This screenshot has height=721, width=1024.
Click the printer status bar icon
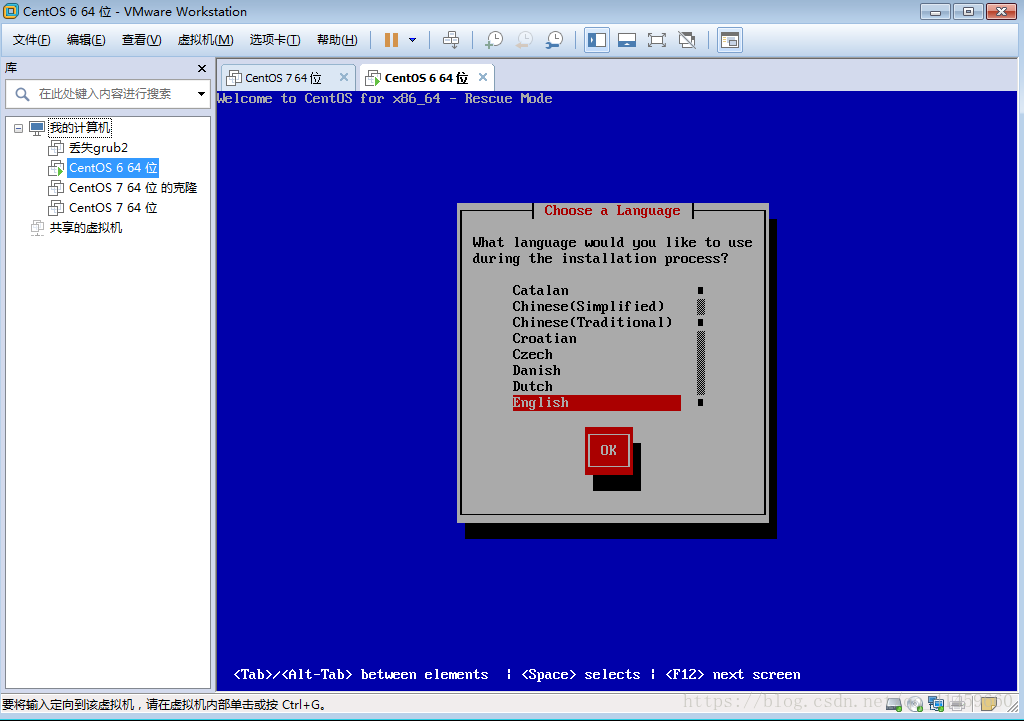pyautogui.click(x=957, y=704)
